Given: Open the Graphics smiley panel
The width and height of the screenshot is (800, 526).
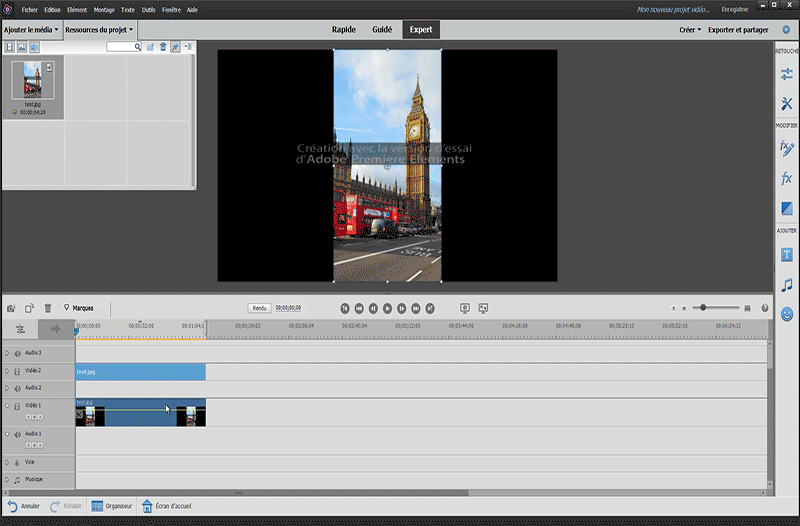Looking at the screenshot, I should point(786,314).
